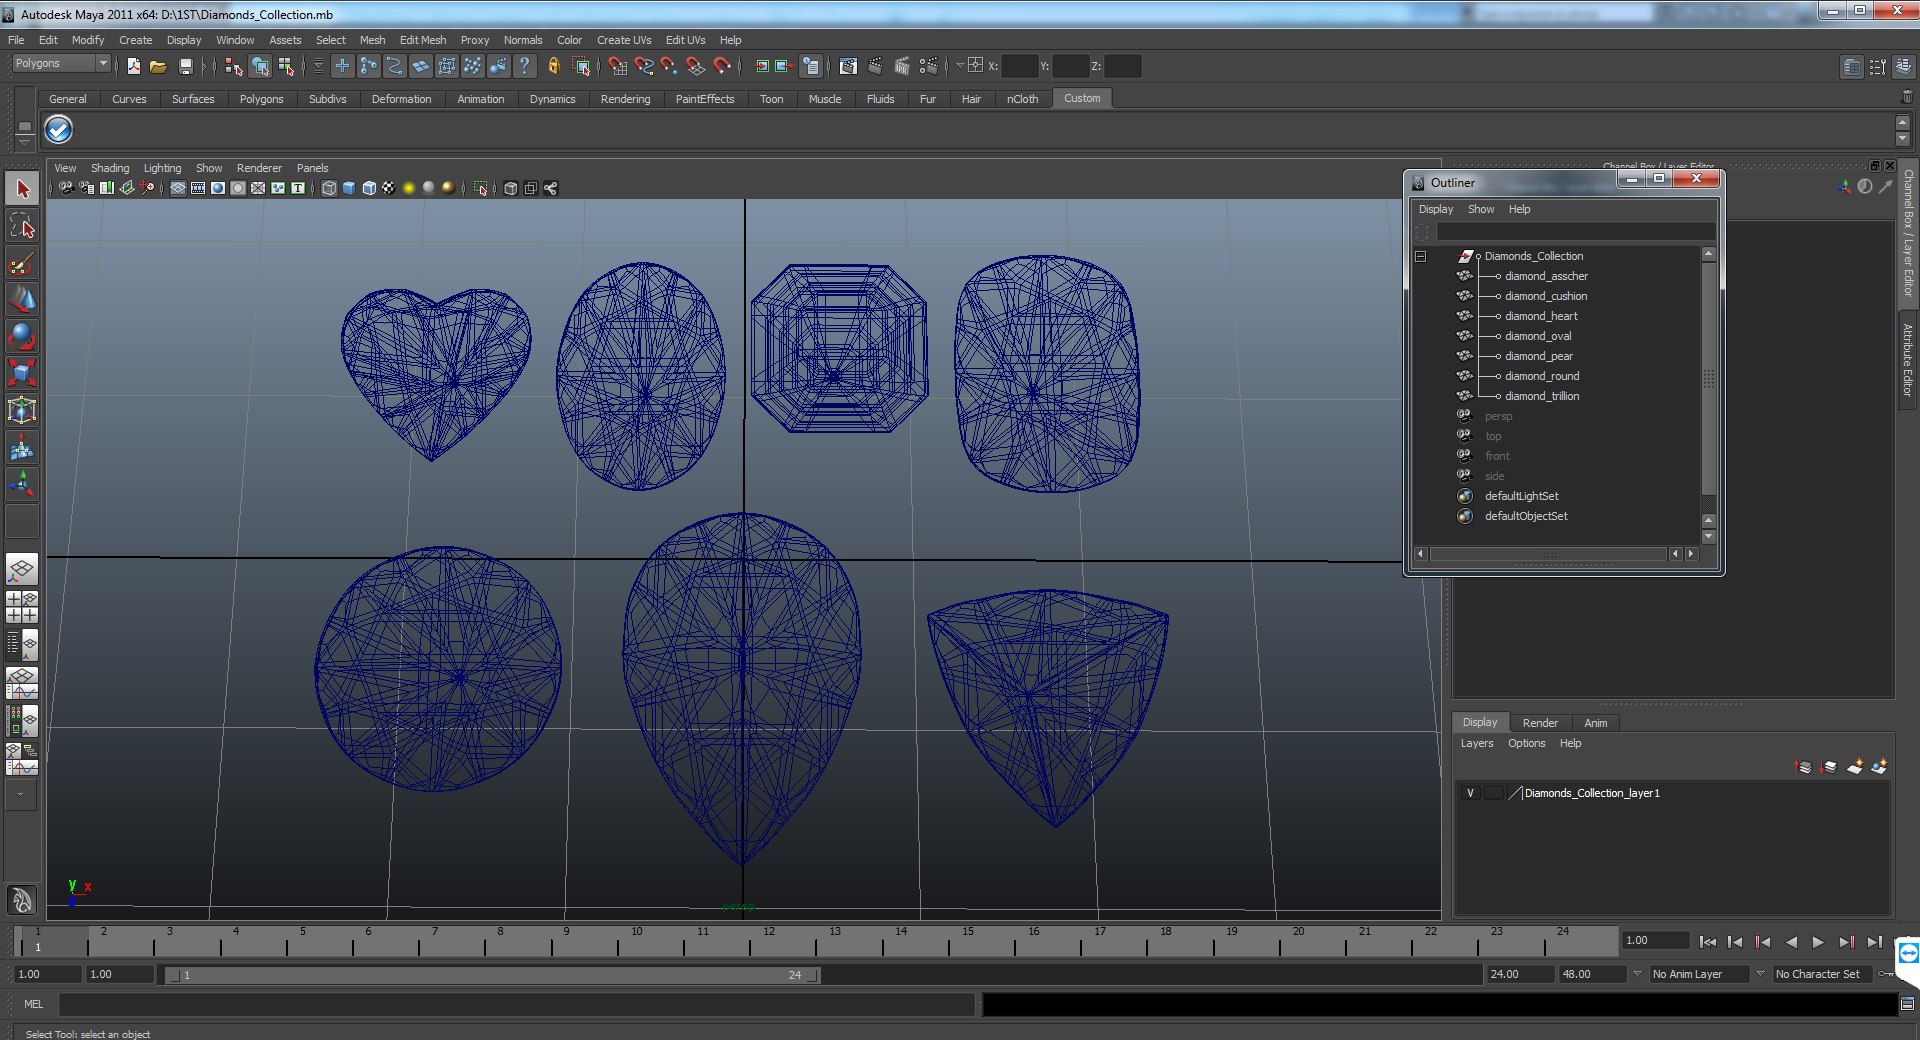Click the Save Scene disk icon
The width and height of the screenshot is (1920, 1040).
(185, 66)
